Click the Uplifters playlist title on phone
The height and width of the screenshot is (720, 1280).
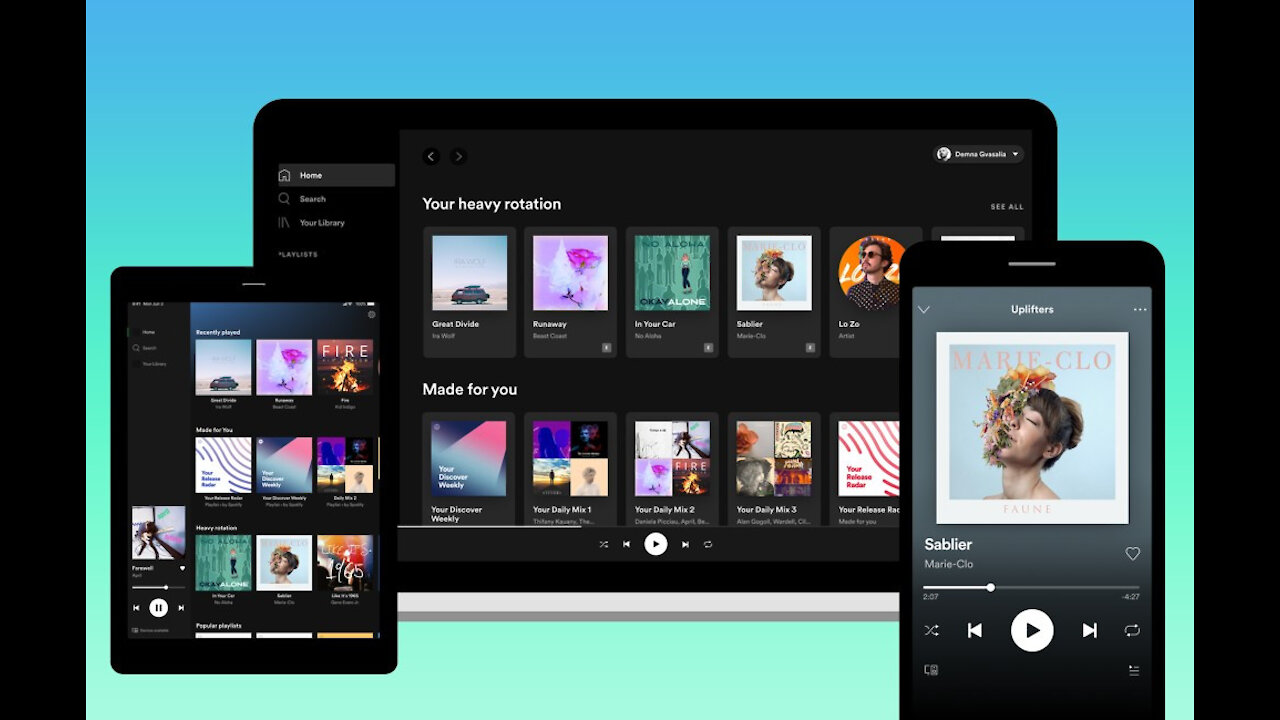pyautogui.click(x=1032, y=310)
